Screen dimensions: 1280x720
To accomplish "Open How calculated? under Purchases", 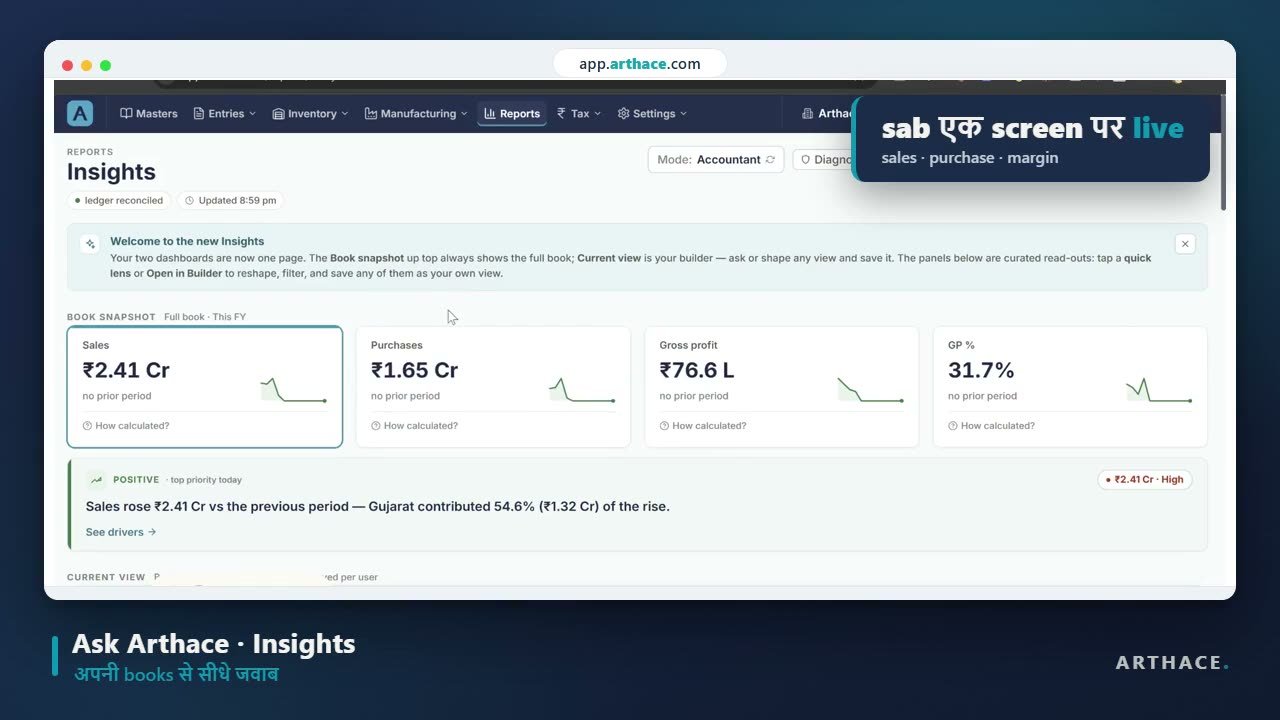I will click(x=414, y=426).
